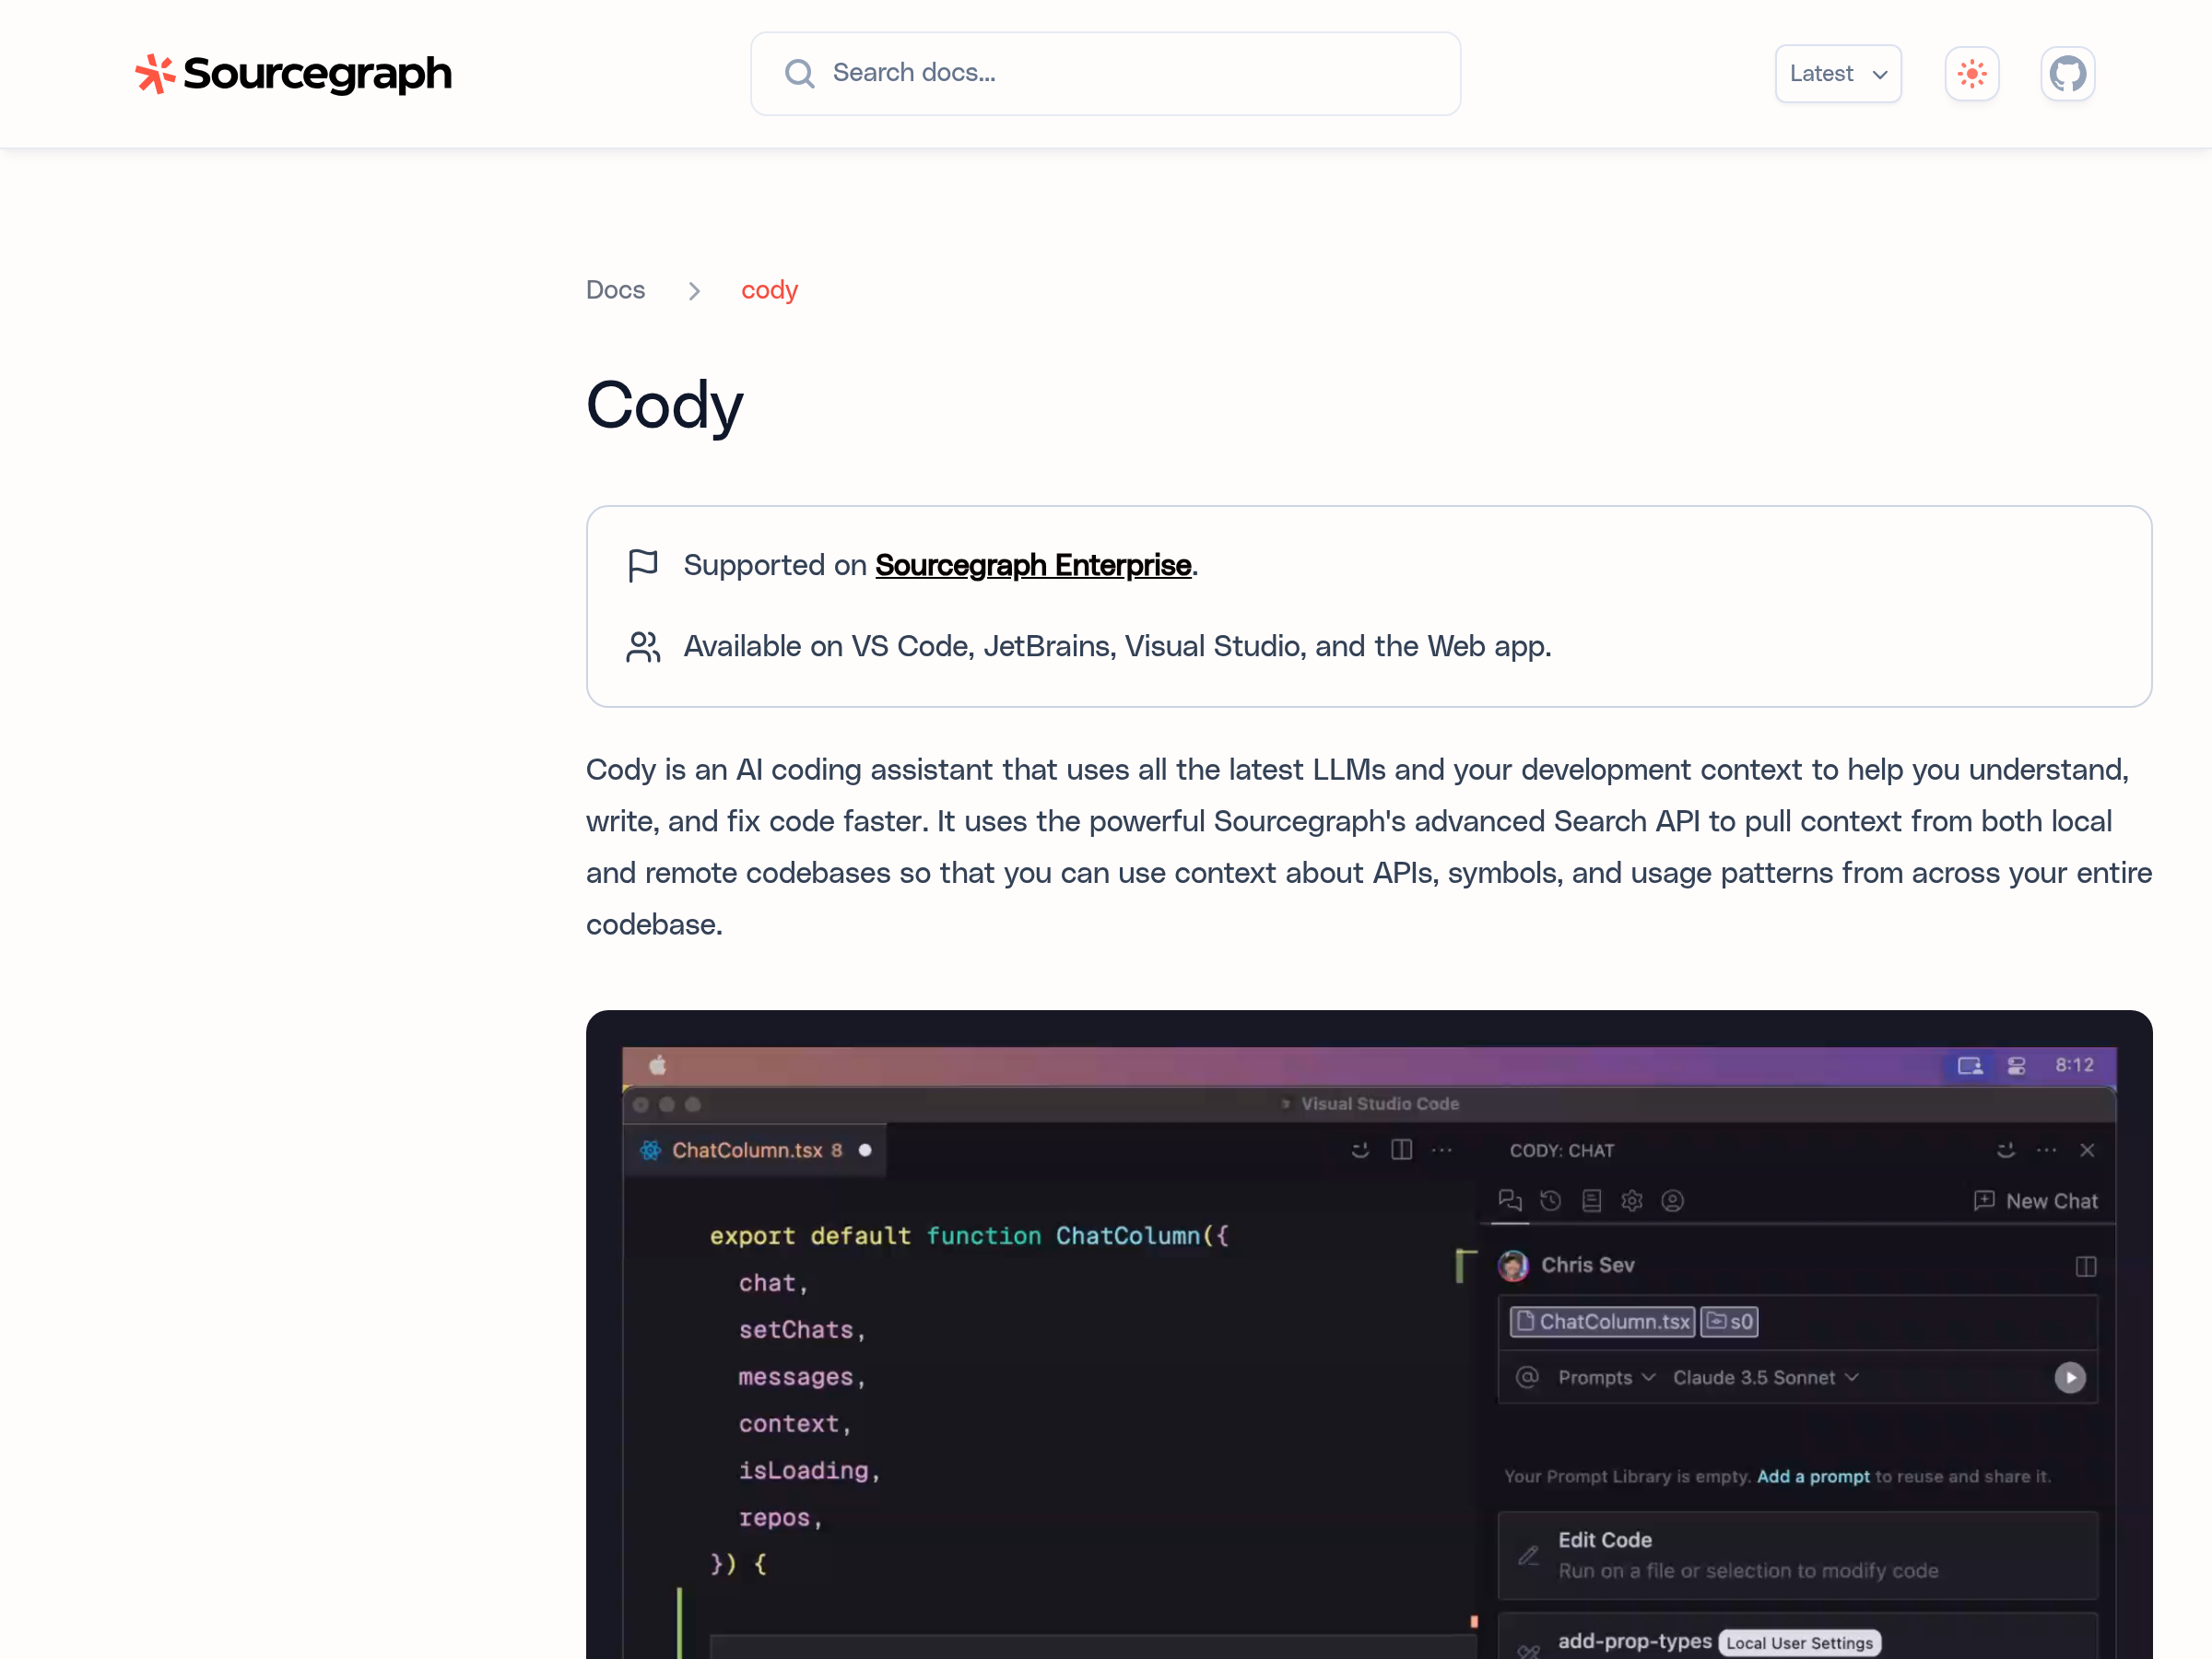The width and height of the screenshot is (2212, 1659).
Task: Open the GitHub repository icon
Action: 2067,73
